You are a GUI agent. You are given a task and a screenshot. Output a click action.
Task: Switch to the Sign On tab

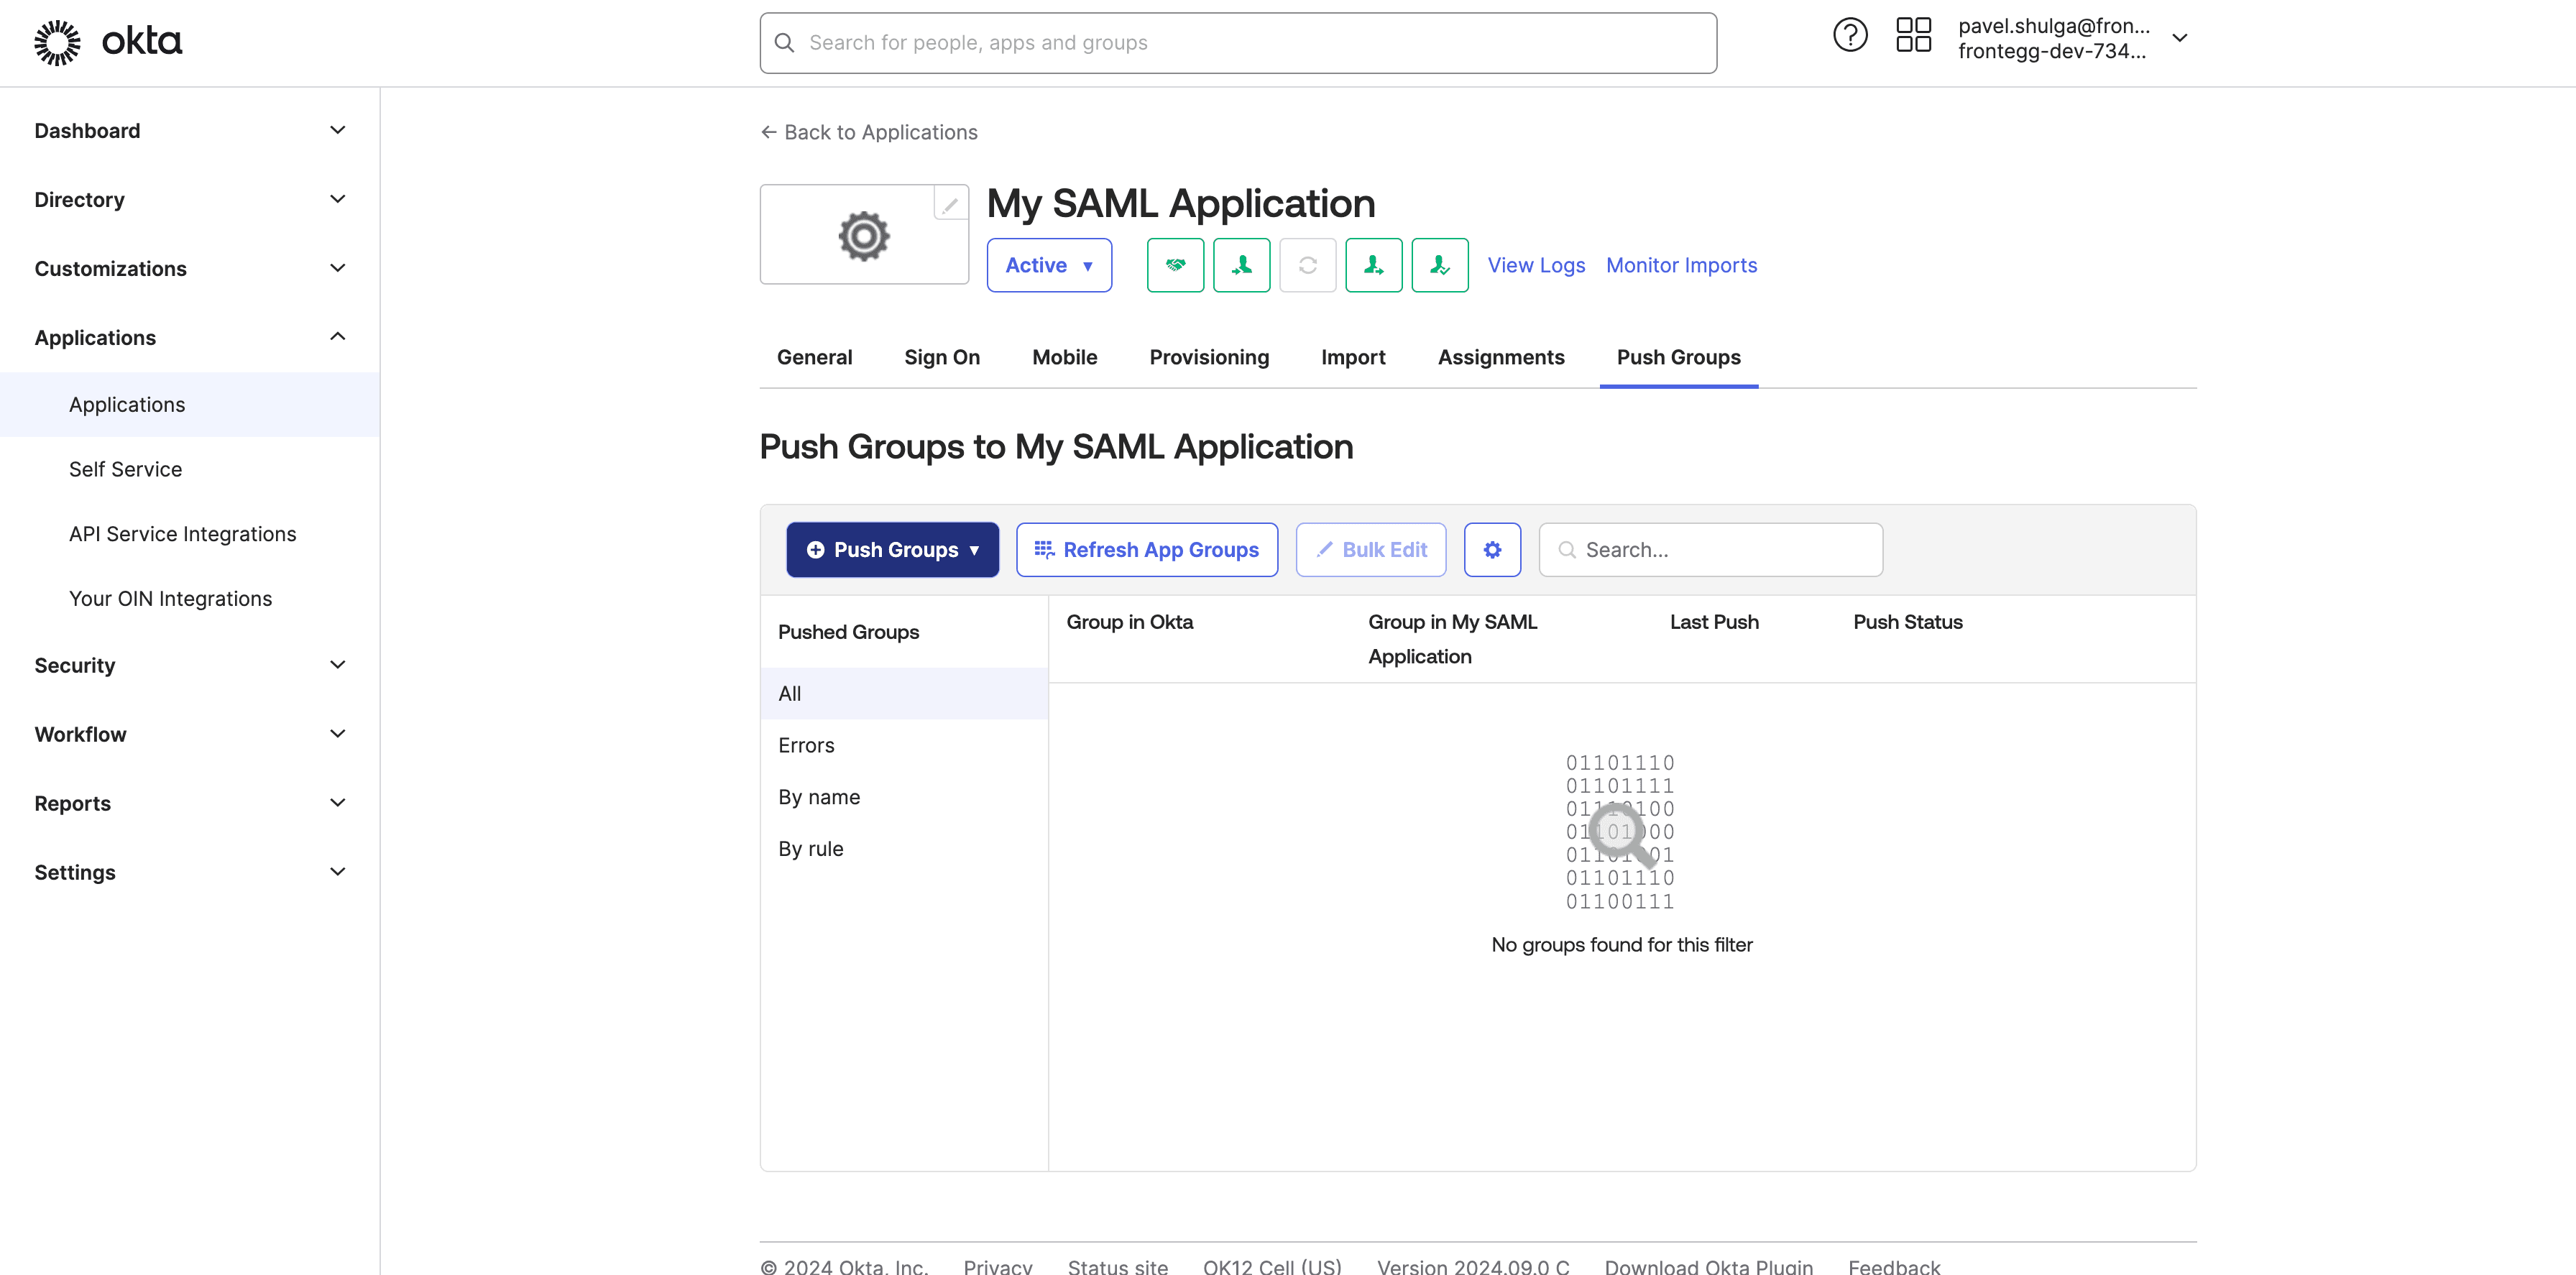point(942,357)
